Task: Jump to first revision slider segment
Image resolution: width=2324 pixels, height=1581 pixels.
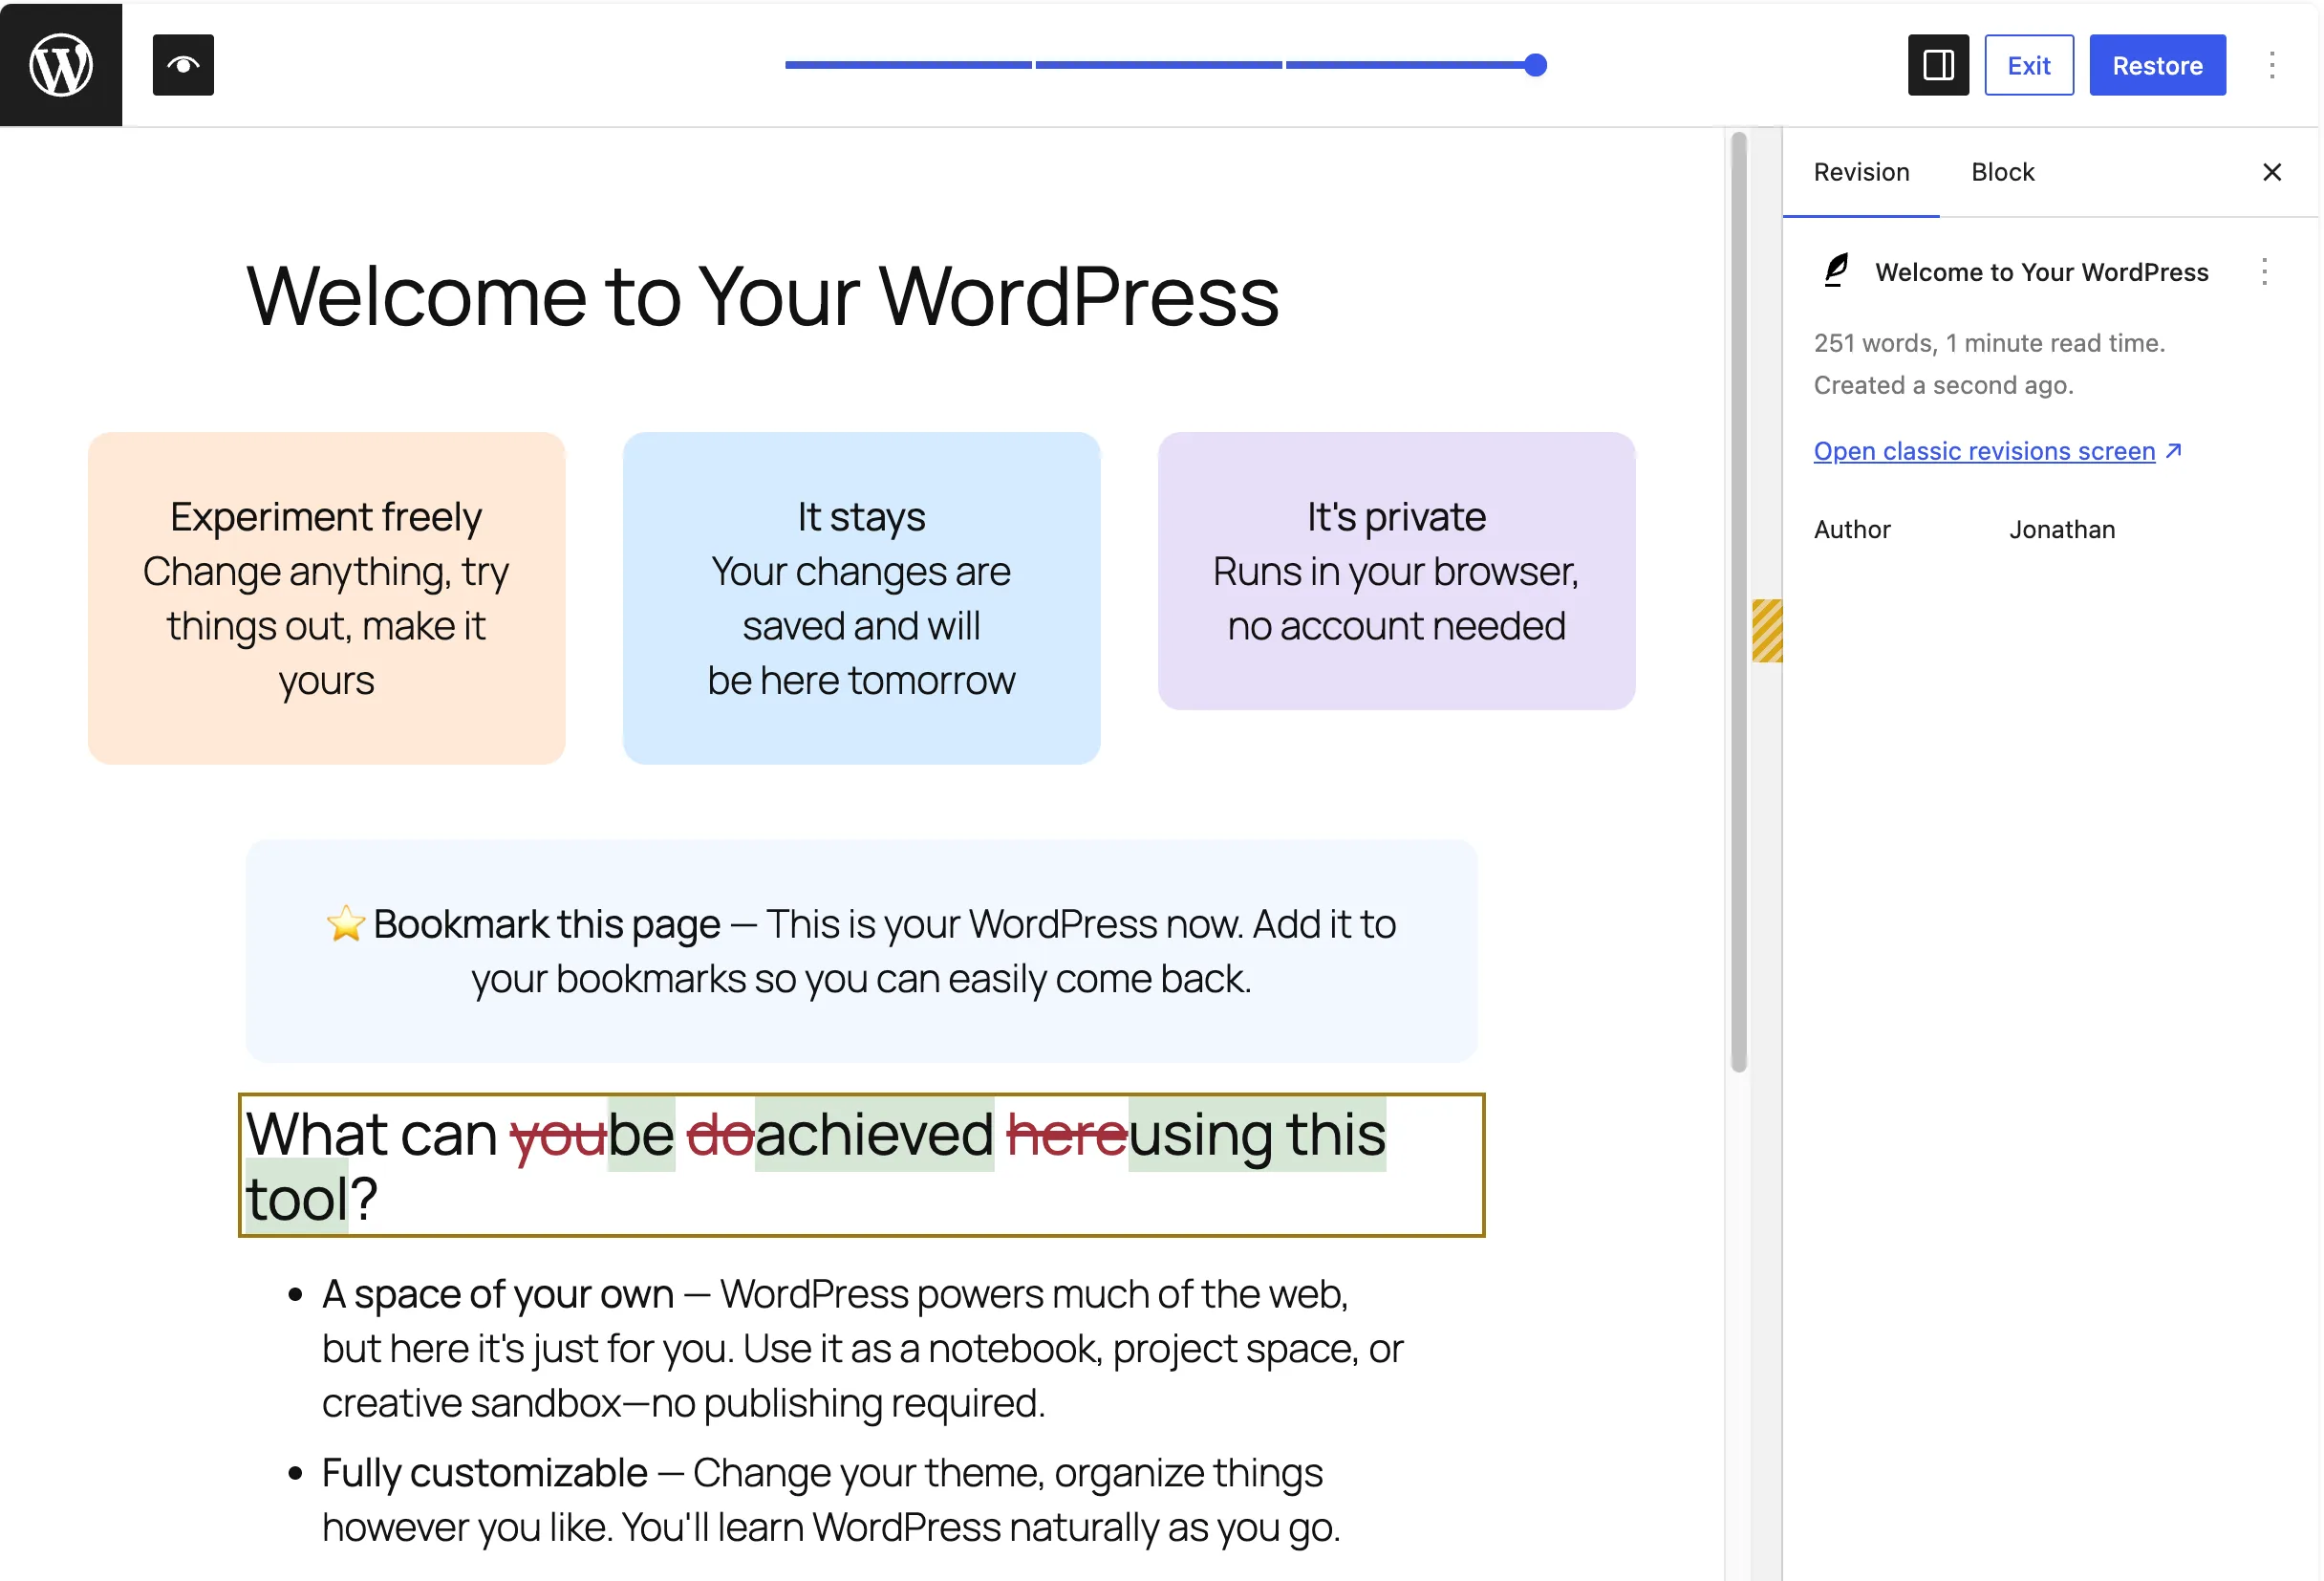Action: point(908,65)
